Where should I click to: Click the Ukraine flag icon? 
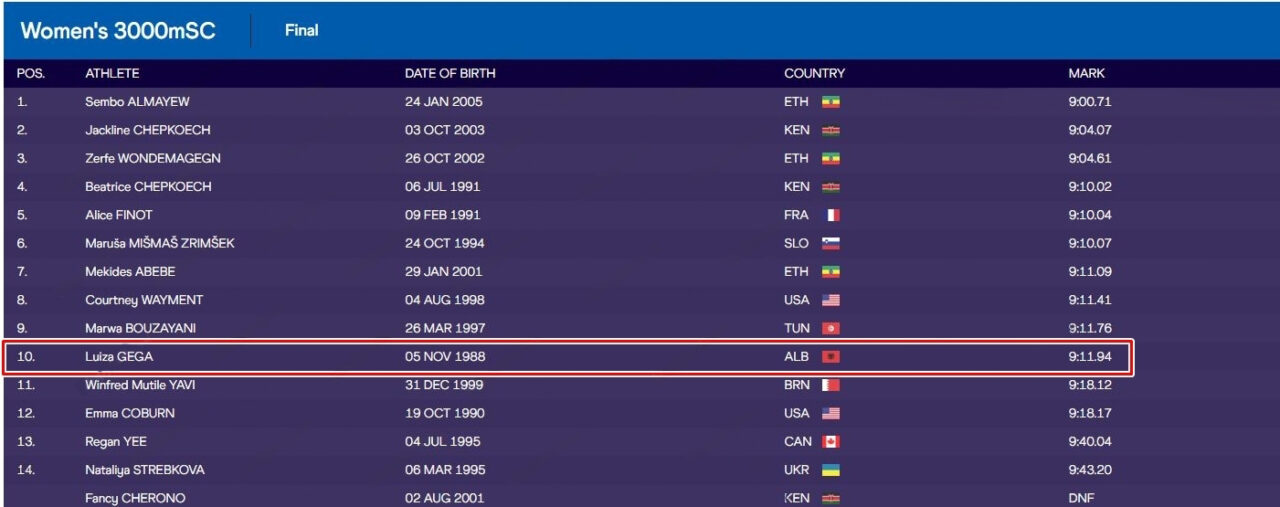point(830,470)
